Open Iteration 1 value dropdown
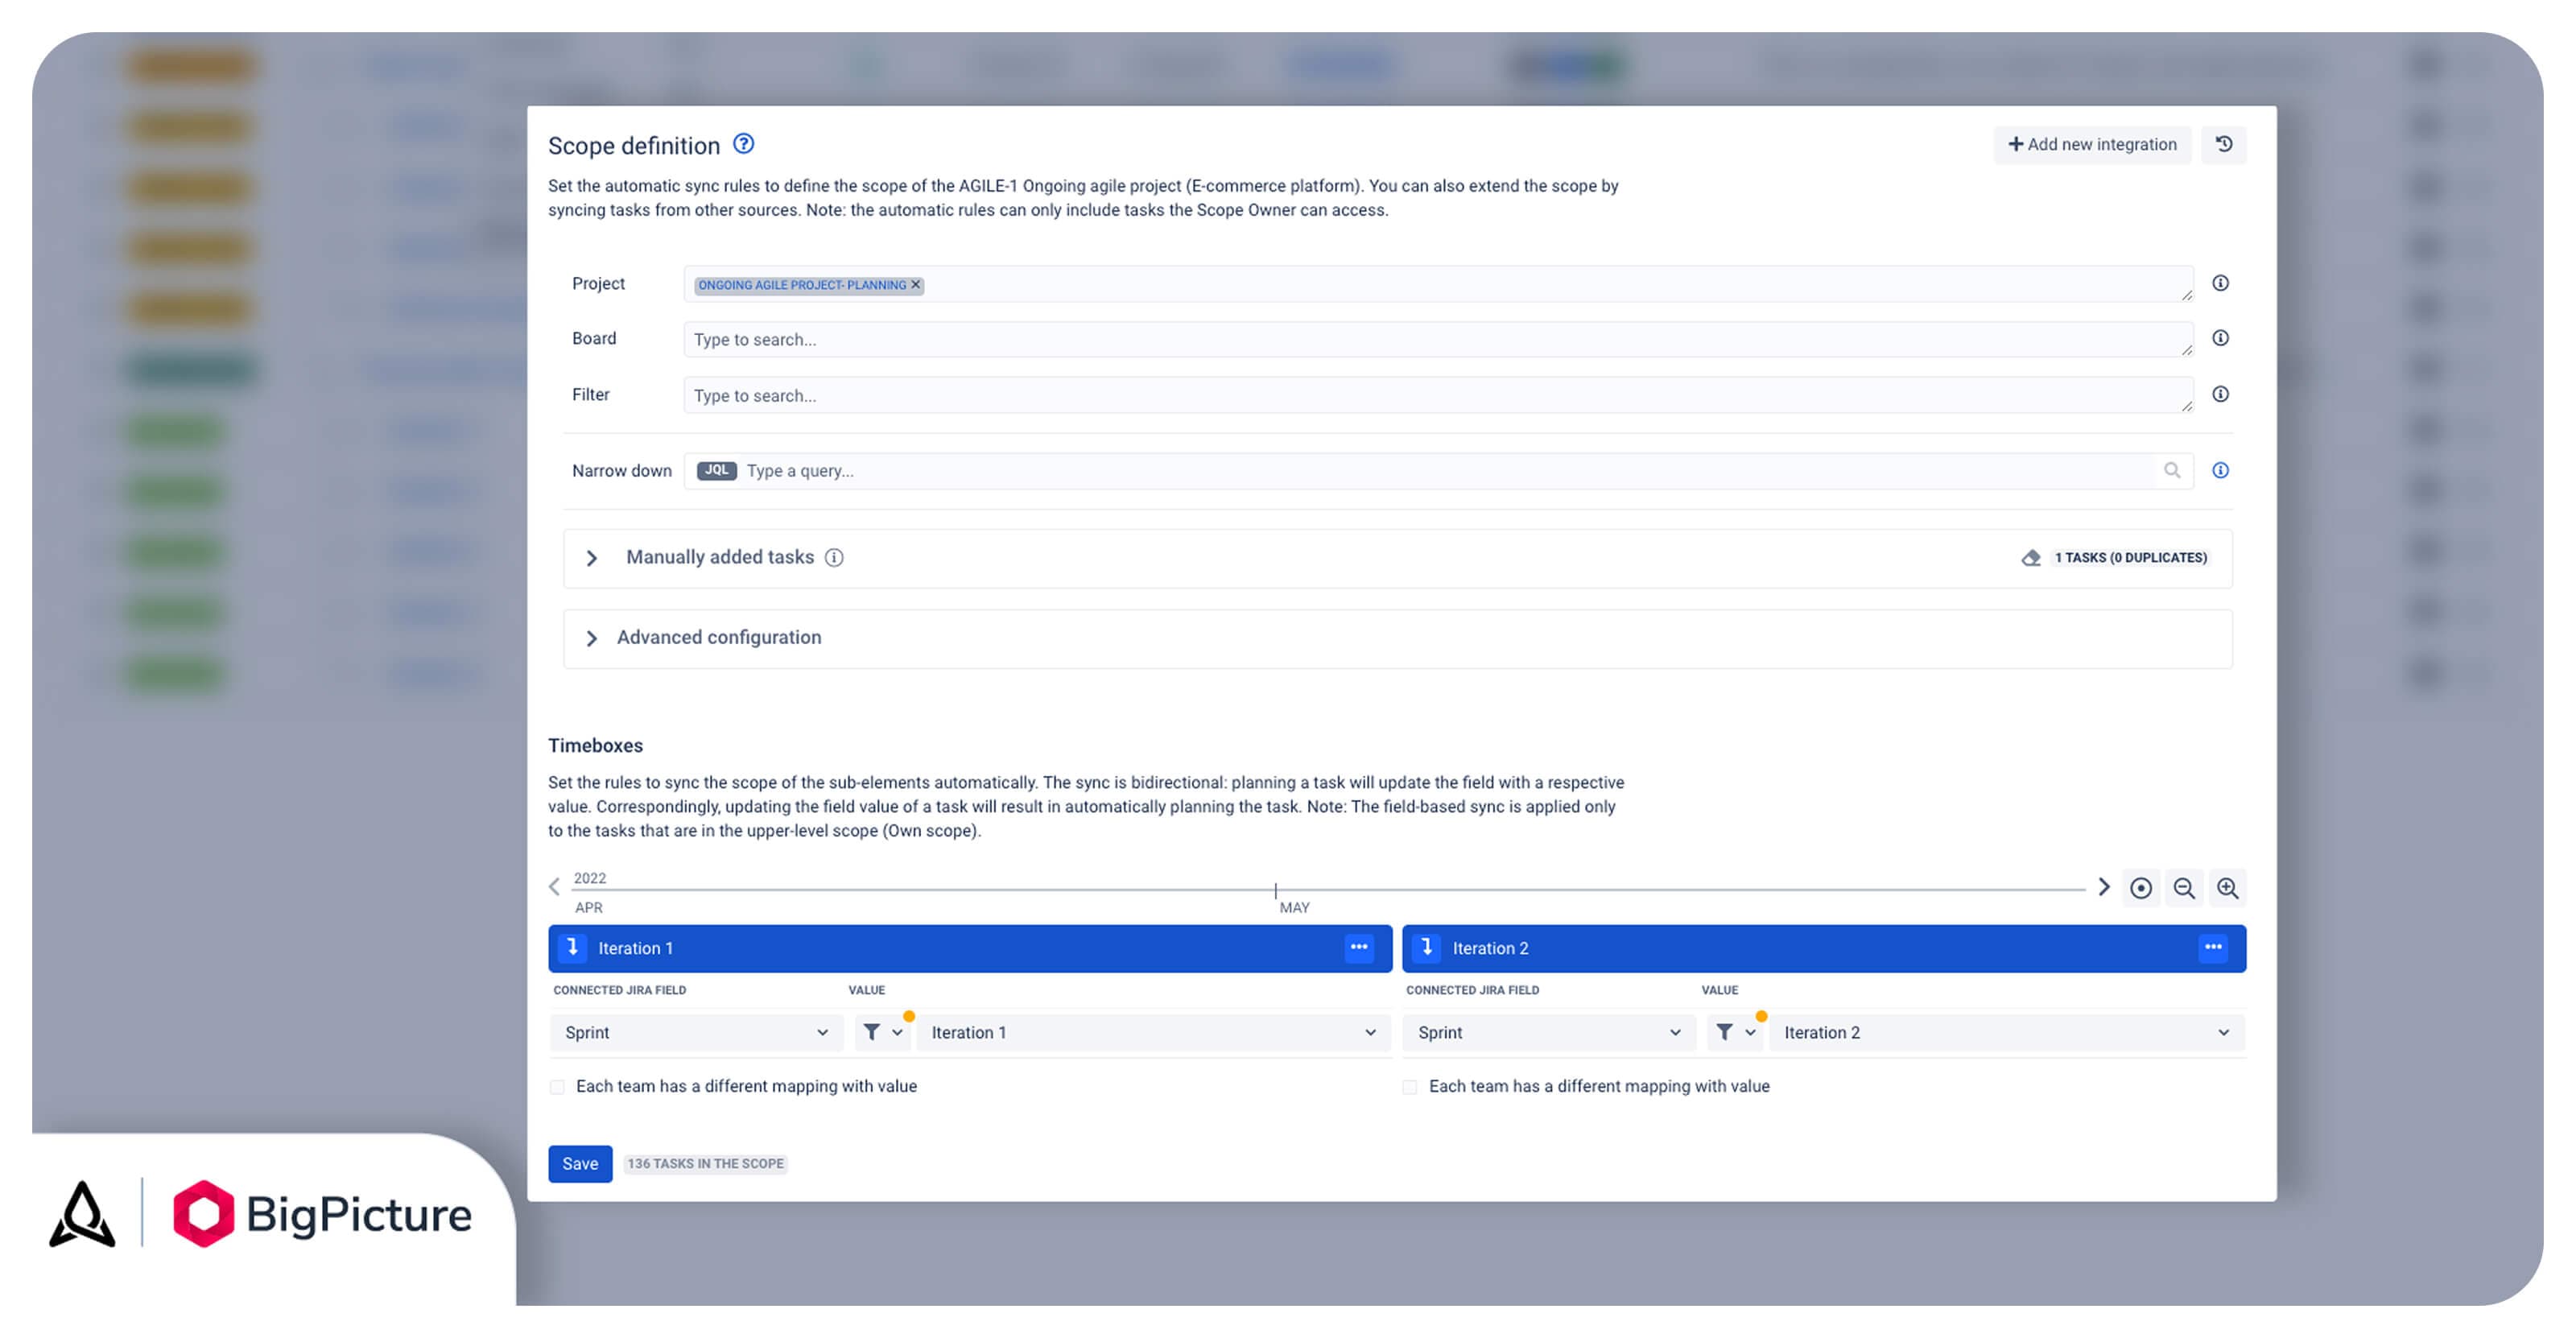 coord(1153,1033)
